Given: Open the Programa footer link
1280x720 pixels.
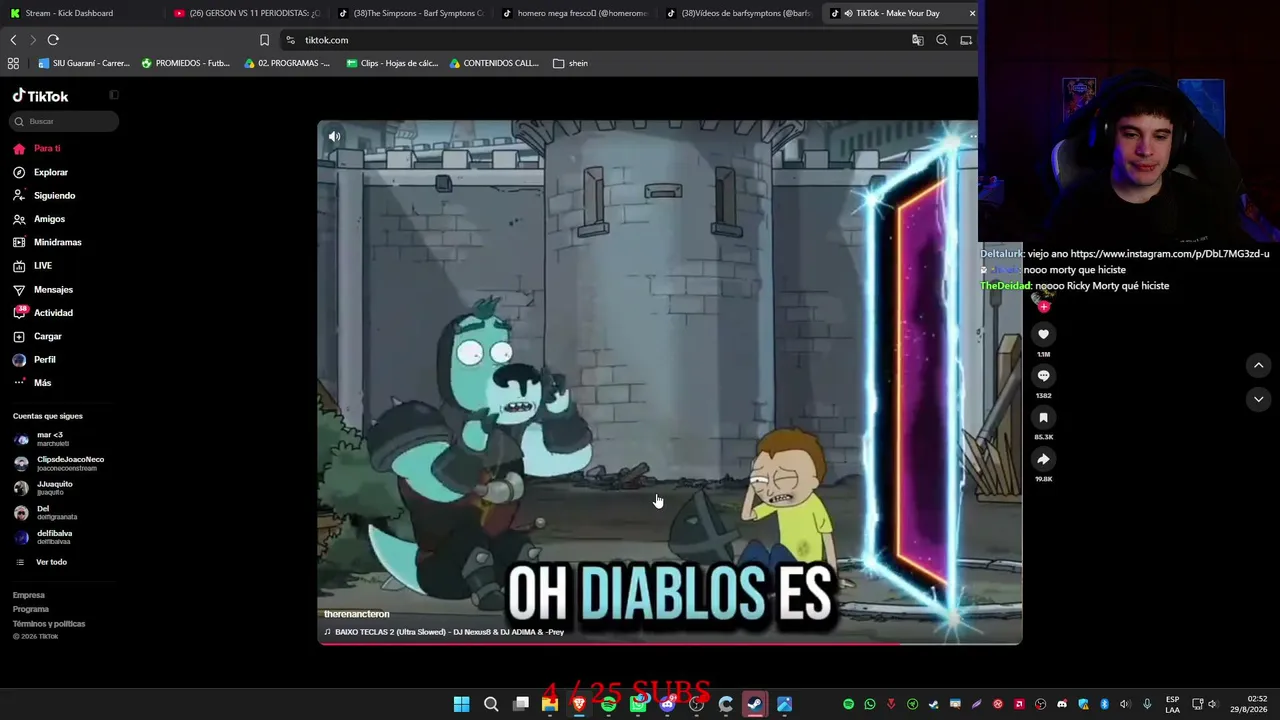Looking at the screenshot, I should coord(31,609).
